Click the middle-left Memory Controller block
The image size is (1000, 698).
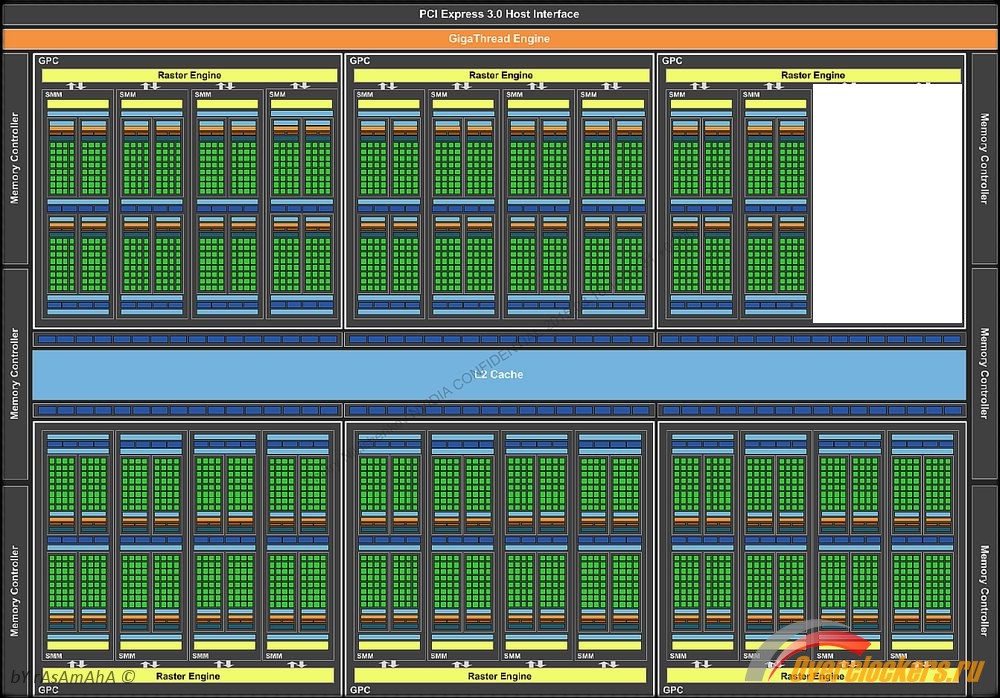[15, 374]
